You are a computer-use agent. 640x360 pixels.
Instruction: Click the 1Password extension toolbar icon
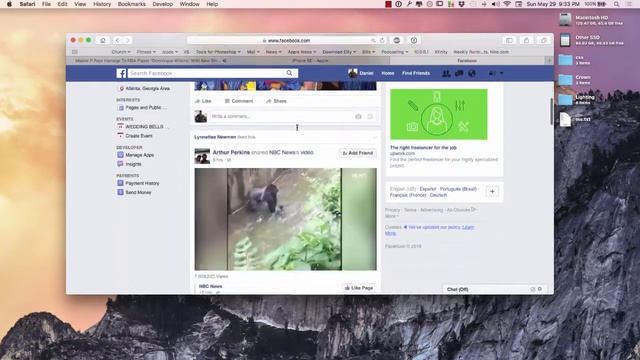pyautogui.click(x=413, y=40)
